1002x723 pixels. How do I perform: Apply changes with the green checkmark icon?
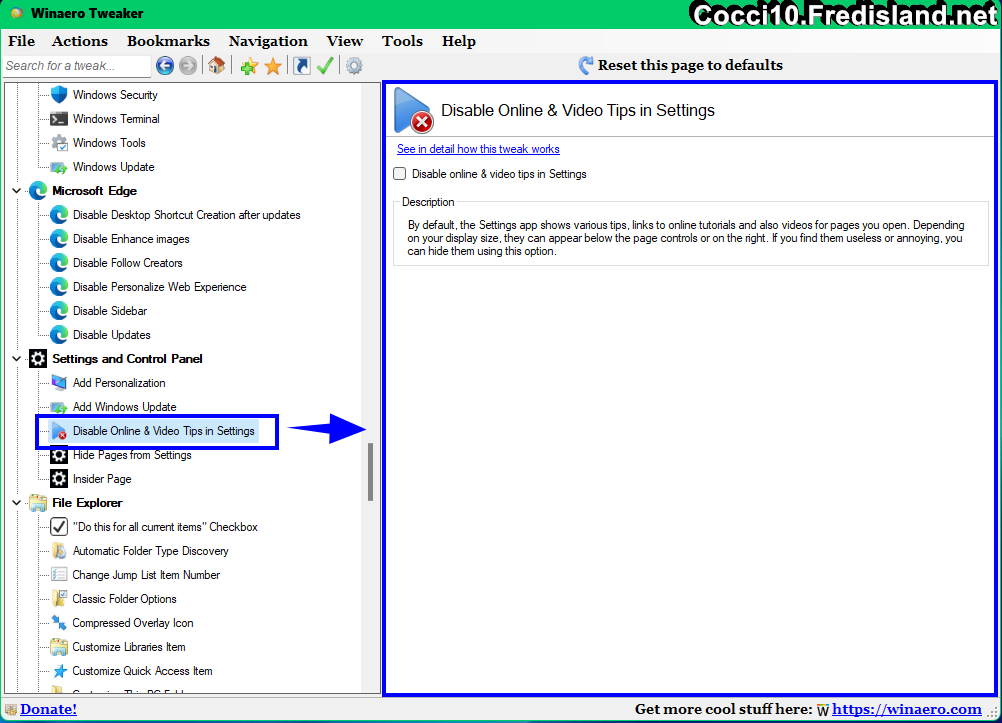(x=325, y=66)
